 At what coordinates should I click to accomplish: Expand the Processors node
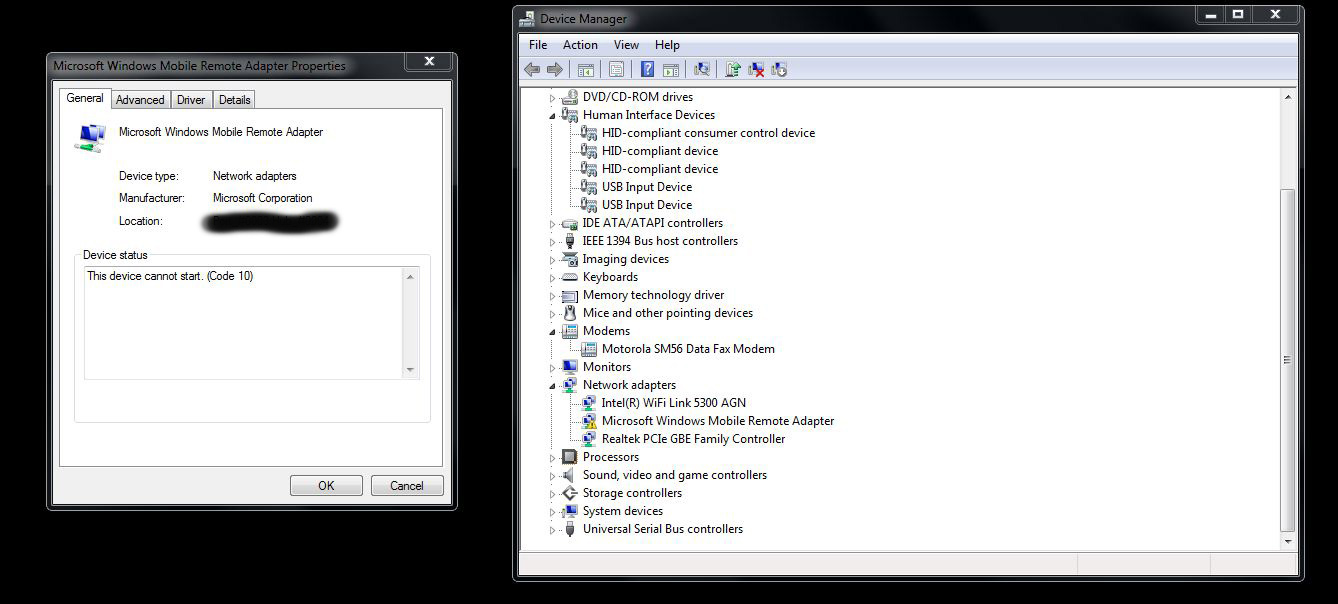[x=552, y=458]
